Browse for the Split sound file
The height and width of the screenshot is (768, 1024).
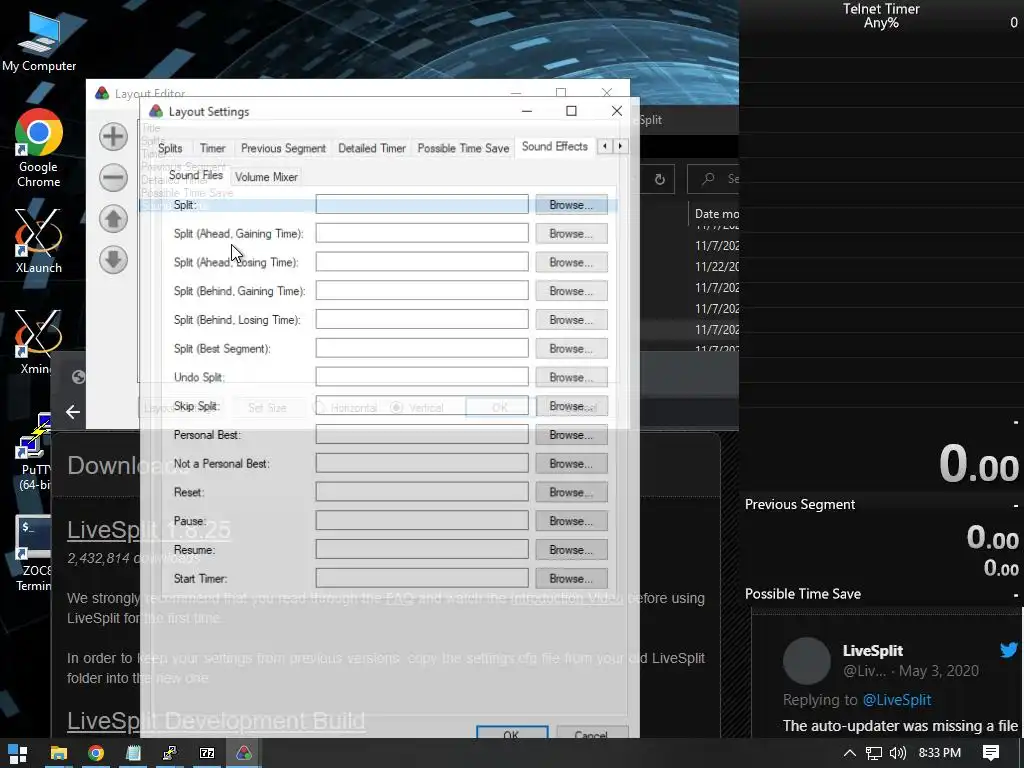point(571,204)
